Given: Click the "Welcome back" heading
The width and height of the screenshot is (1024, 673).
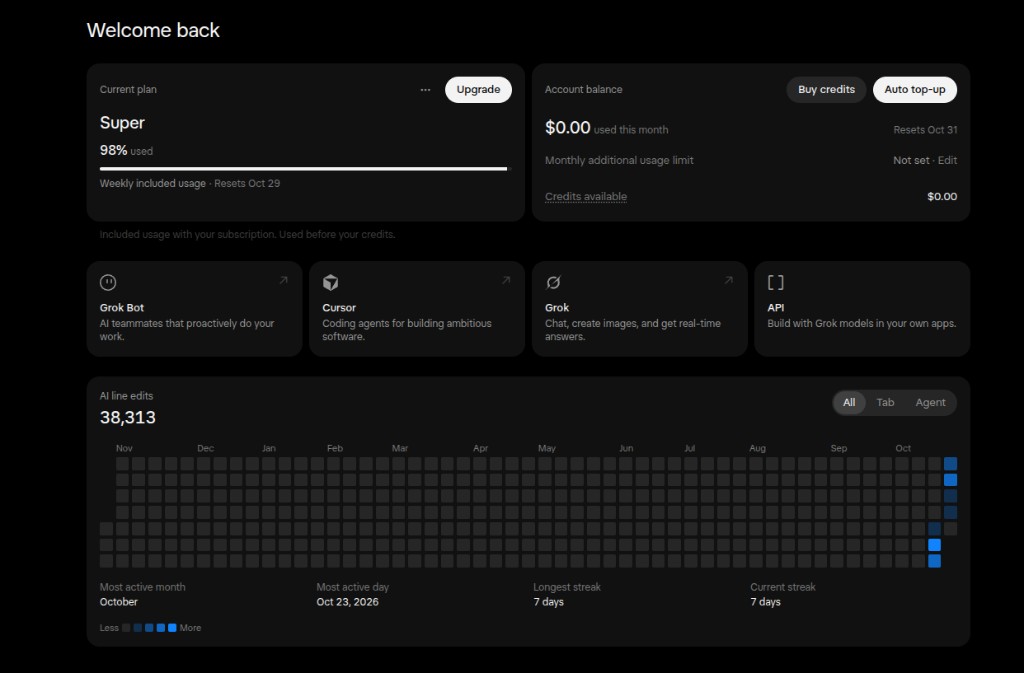Looking at the screenshot, I should point(153,30).
